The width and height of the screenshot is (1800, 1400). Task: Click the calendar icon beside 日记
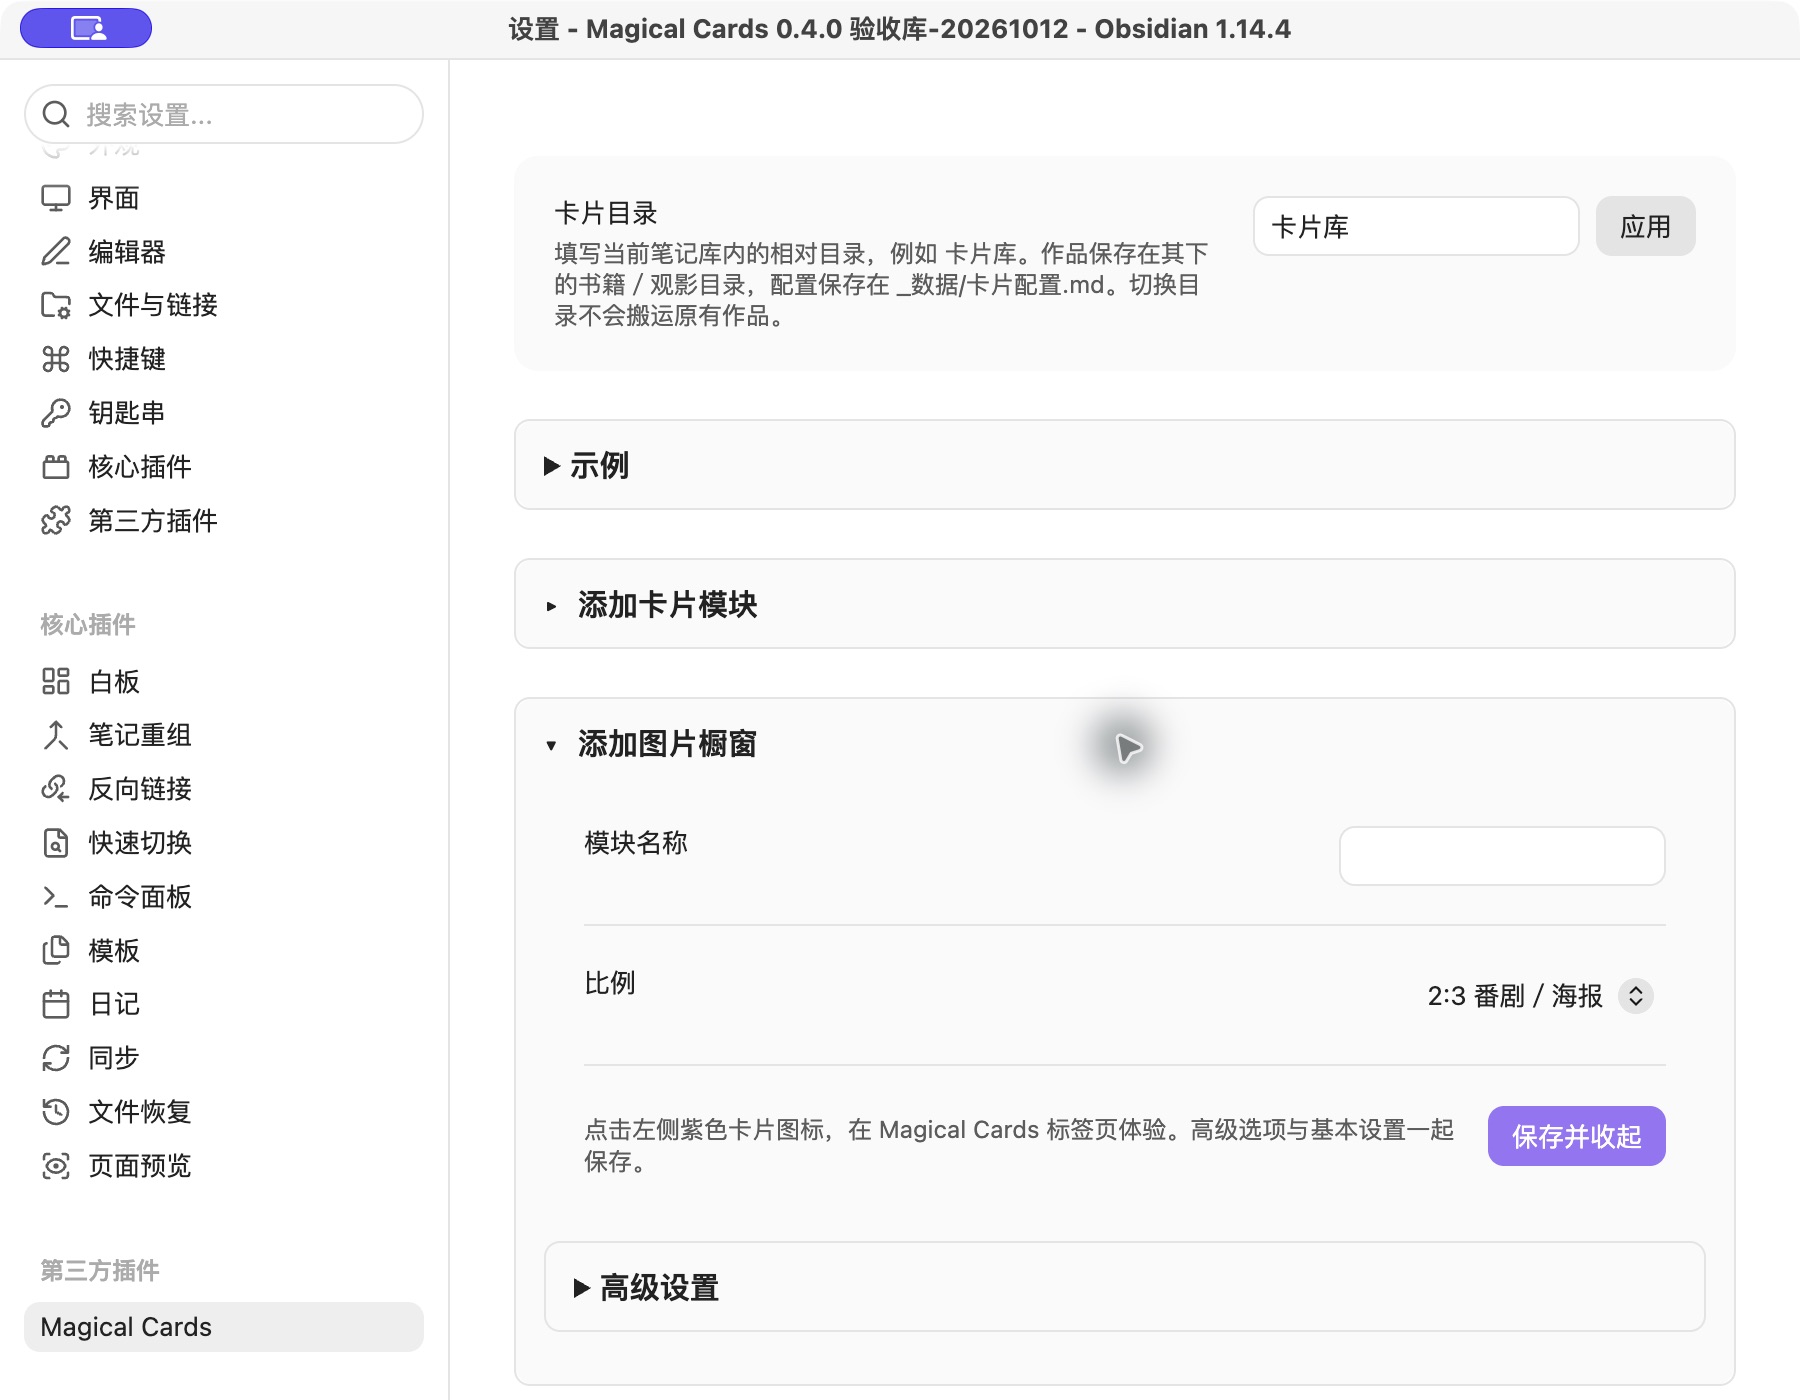coord(56,1004)
